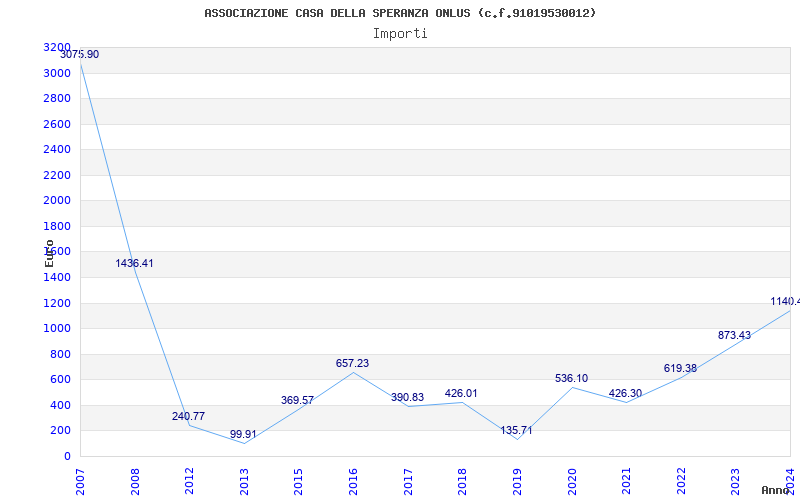This screenshot has height=500, width=800.
Task: Click the 657.23 data label
Action: [352, 363]
